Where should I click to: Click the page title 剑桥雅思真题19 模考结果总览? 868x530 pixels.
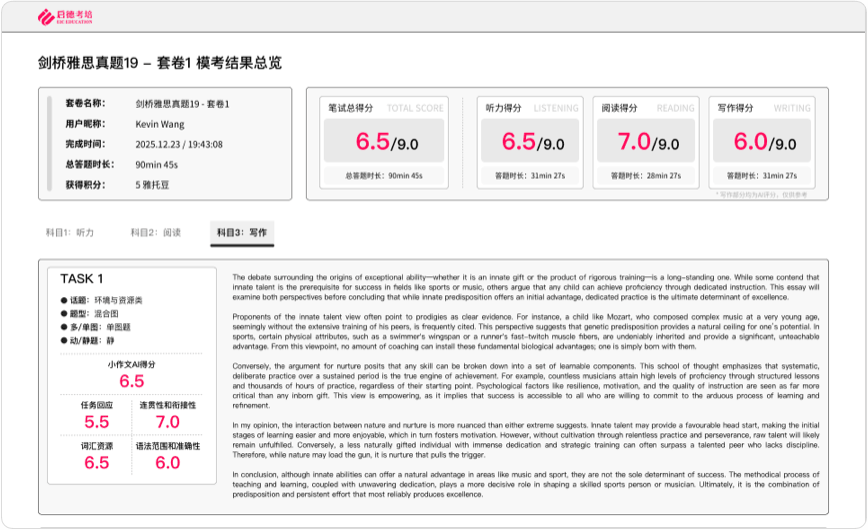pyautogui.click(x=160, y=63)
